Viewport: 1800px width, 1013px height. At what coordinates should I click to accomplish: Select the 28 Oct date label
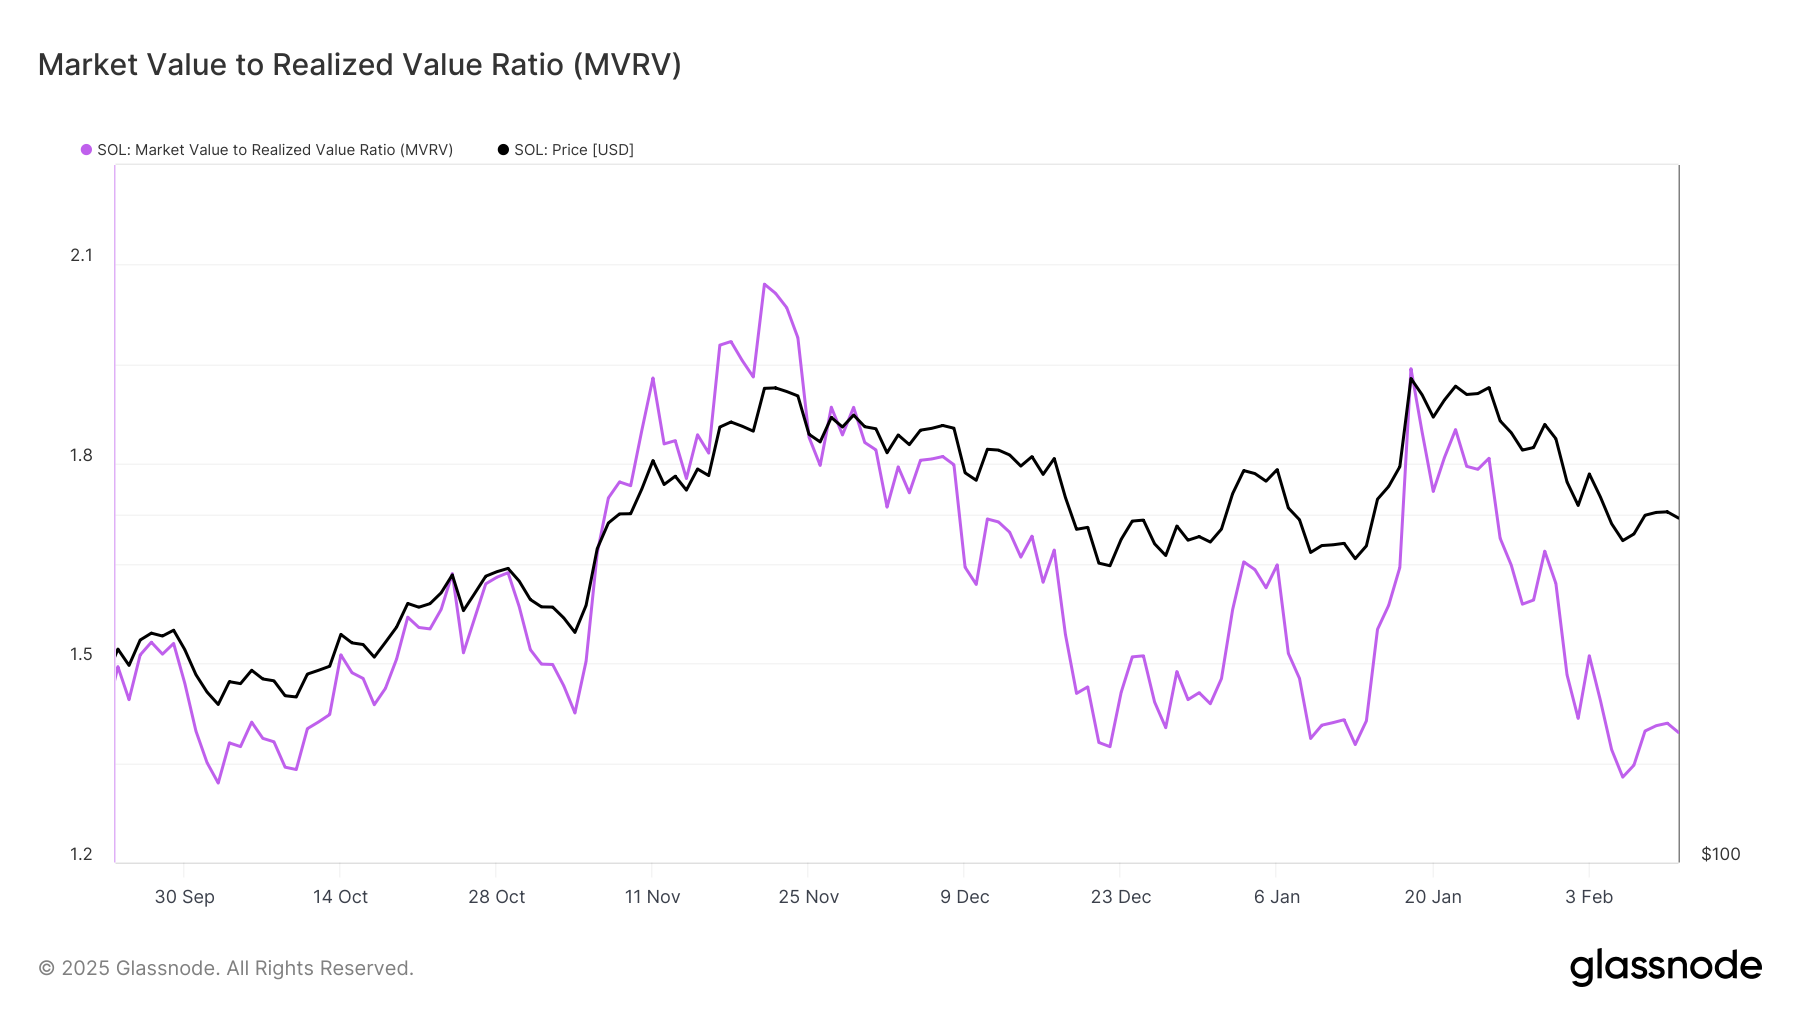(x=496, y=897)
